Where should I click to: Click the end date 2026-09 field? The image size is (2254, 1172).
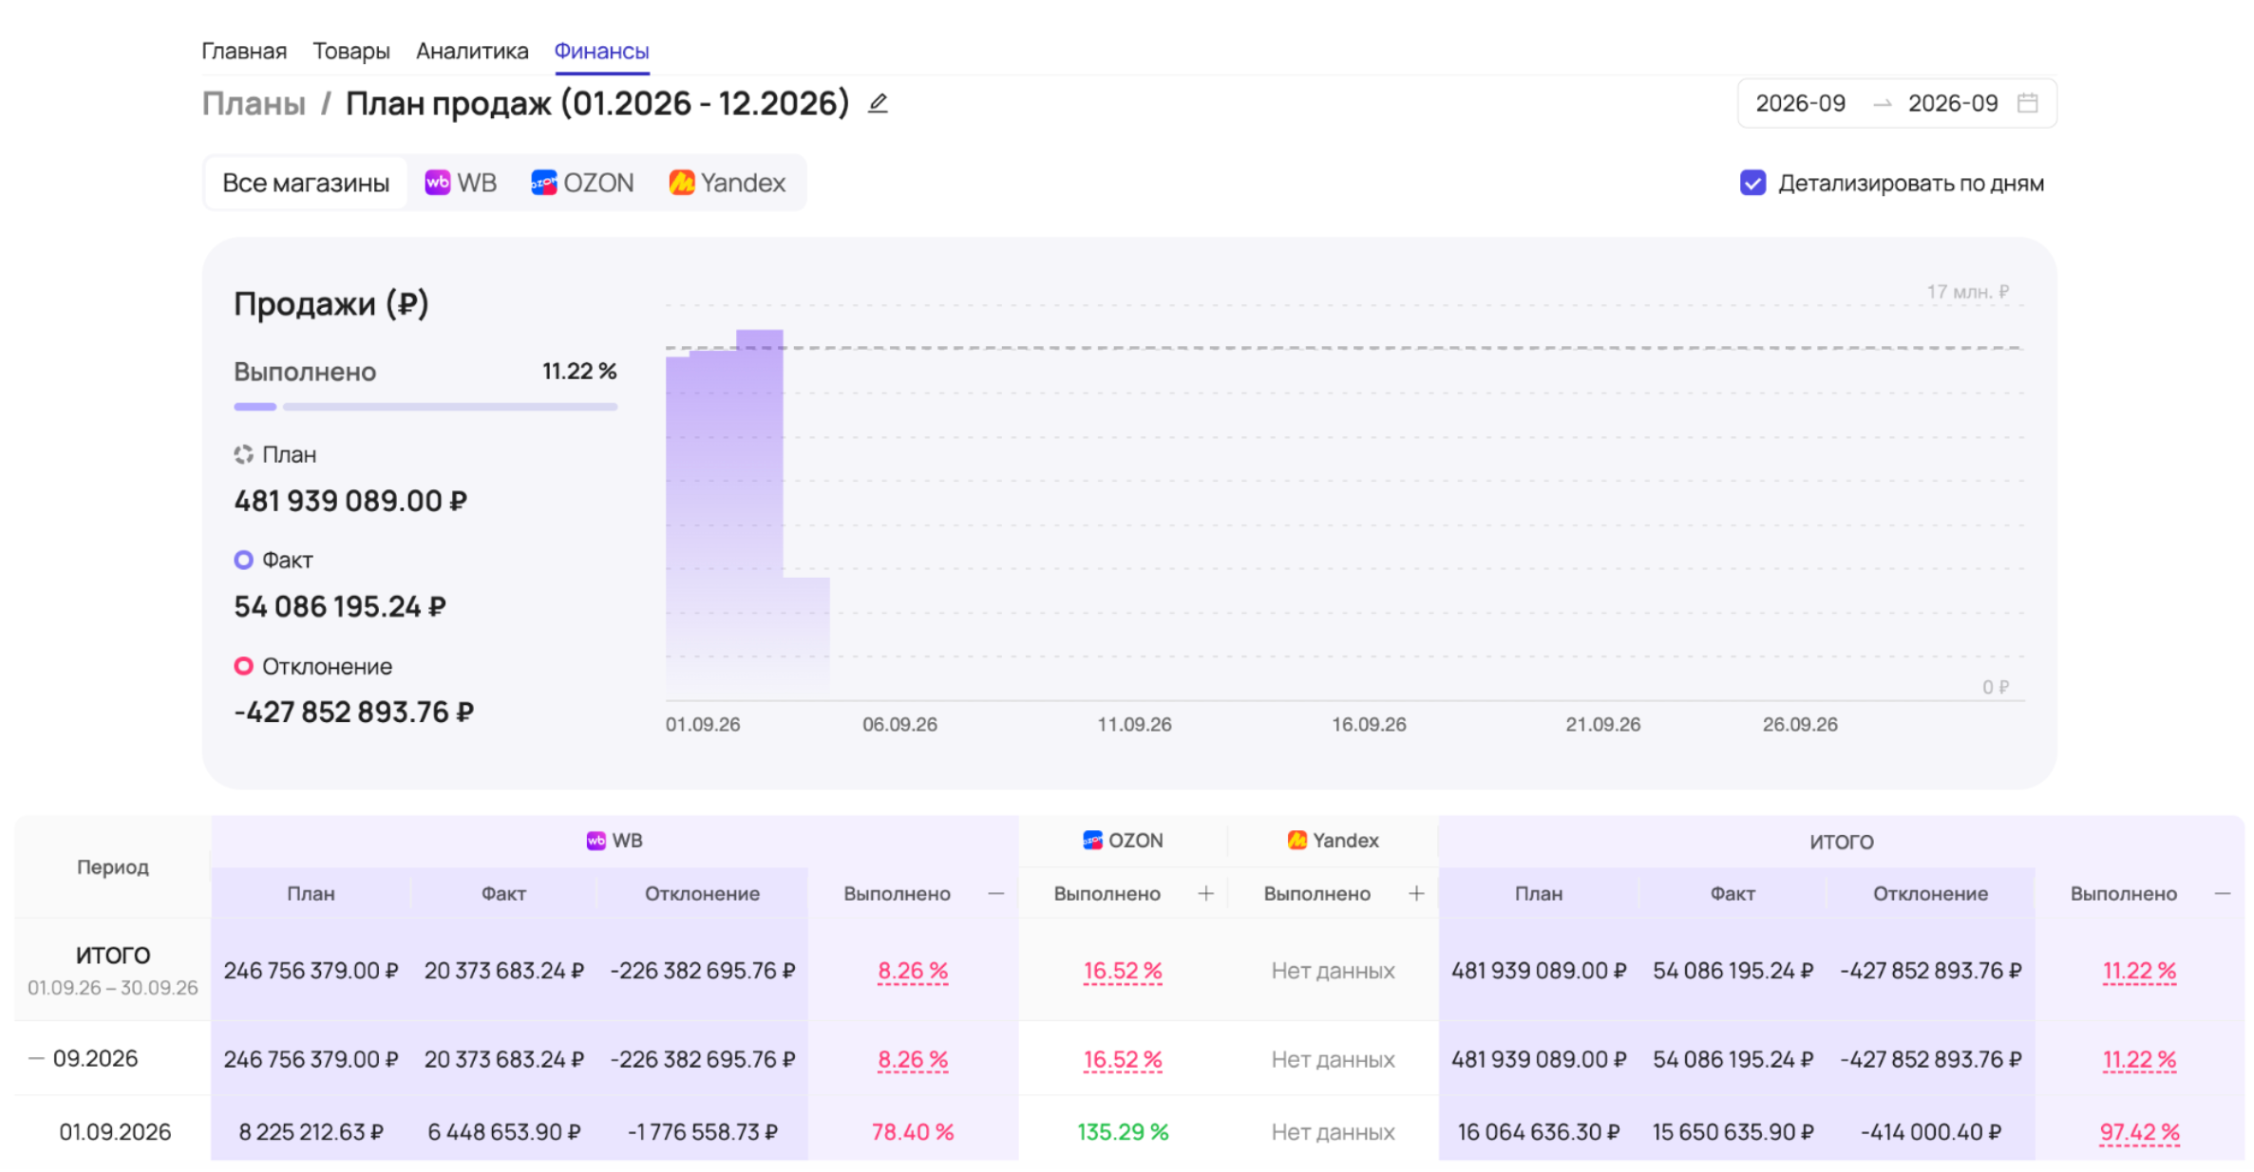pos(1953,103)
